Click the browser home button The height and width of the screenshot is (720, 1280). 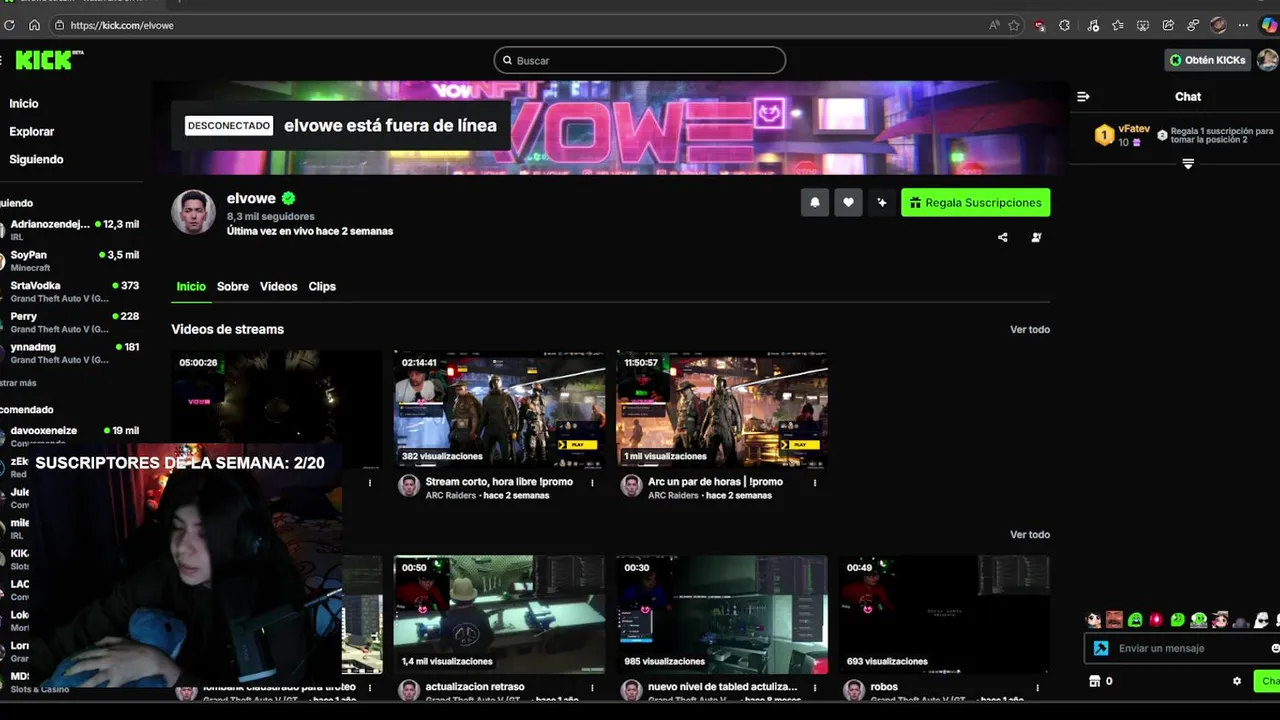(34, 25)
